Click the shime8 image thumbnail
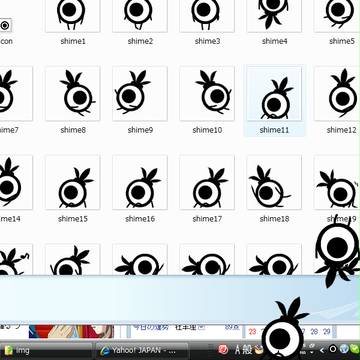360x360 pixels. [73, 93]
